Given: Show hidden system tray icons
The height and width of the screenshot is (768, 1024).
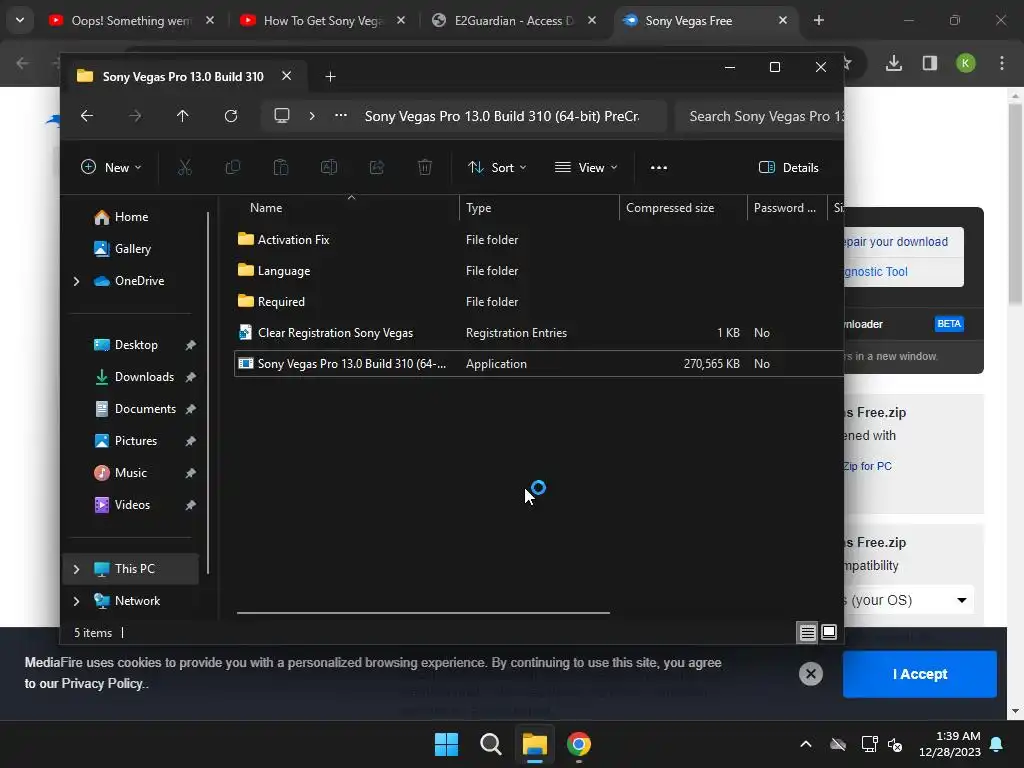Looking at the screenshot, I should (806, 744).
